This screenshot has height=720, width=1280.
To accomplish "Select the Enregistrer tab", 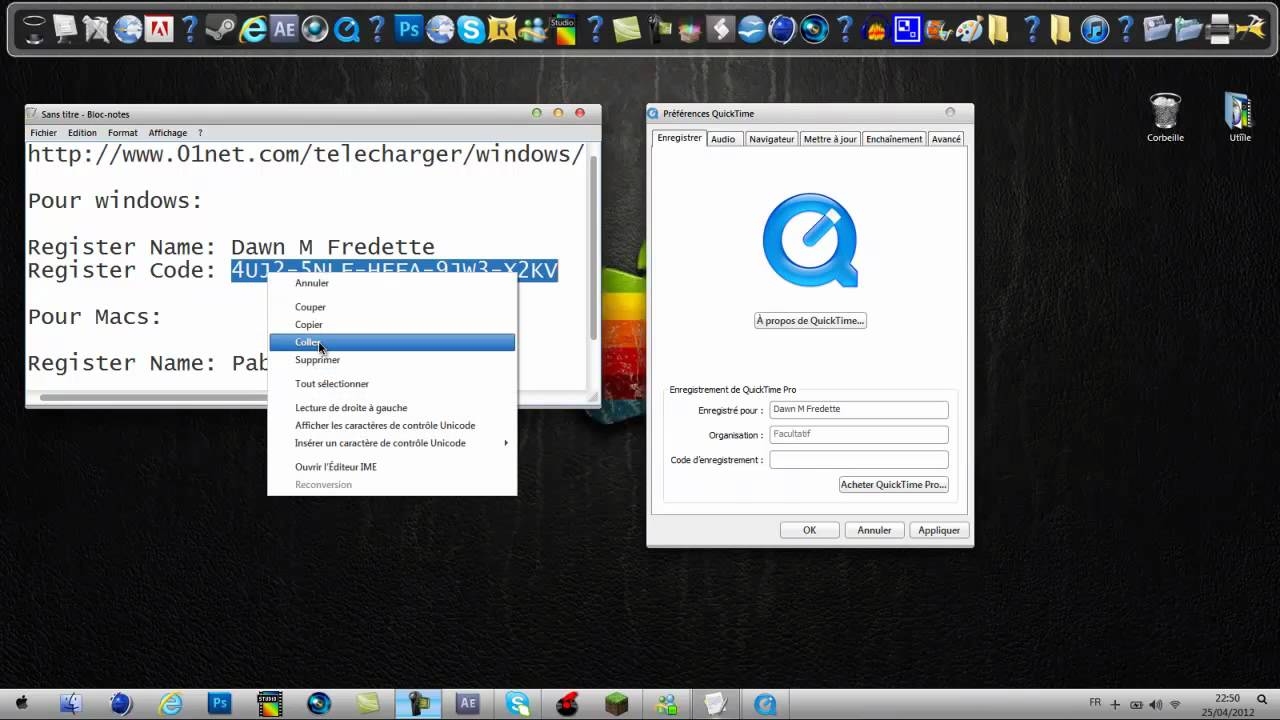I will pos(680,138).
